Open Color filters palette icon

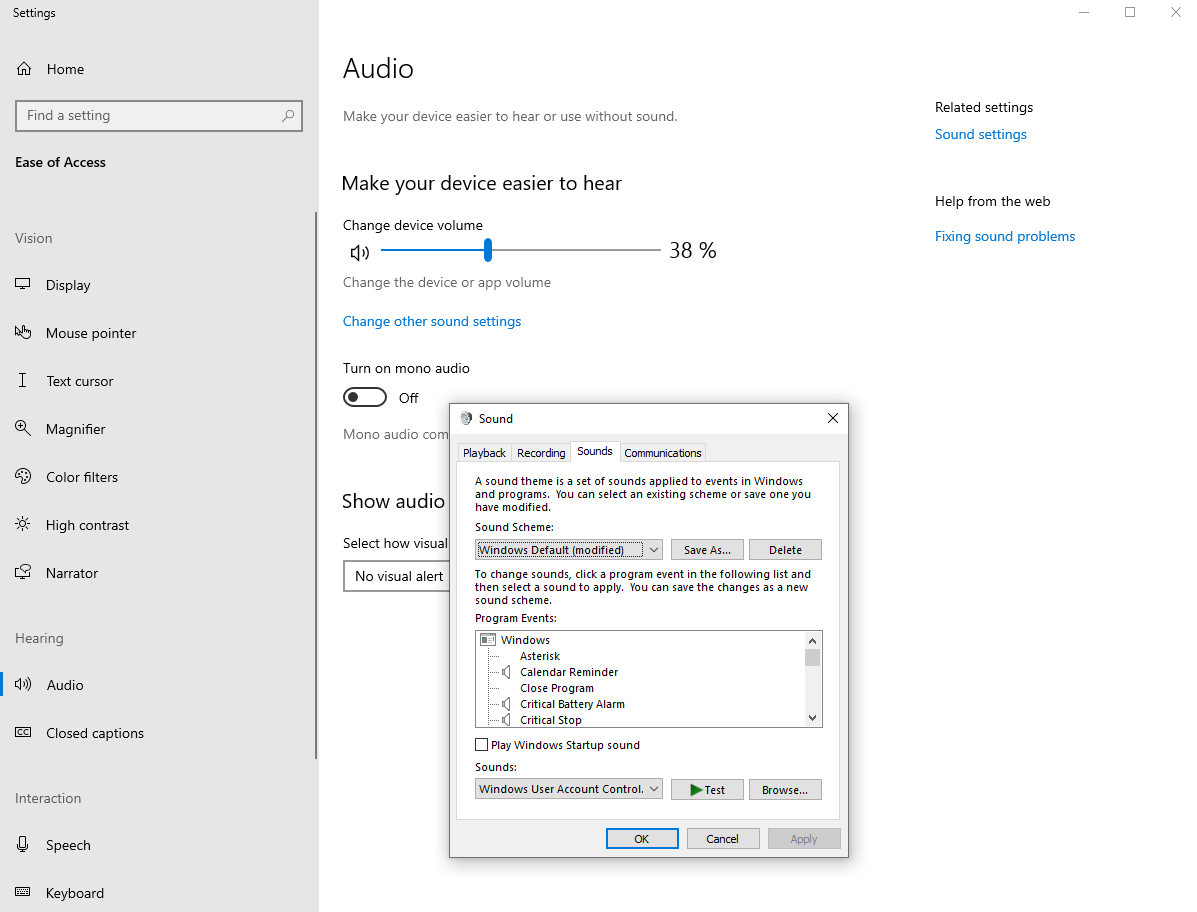click(23, 477)
